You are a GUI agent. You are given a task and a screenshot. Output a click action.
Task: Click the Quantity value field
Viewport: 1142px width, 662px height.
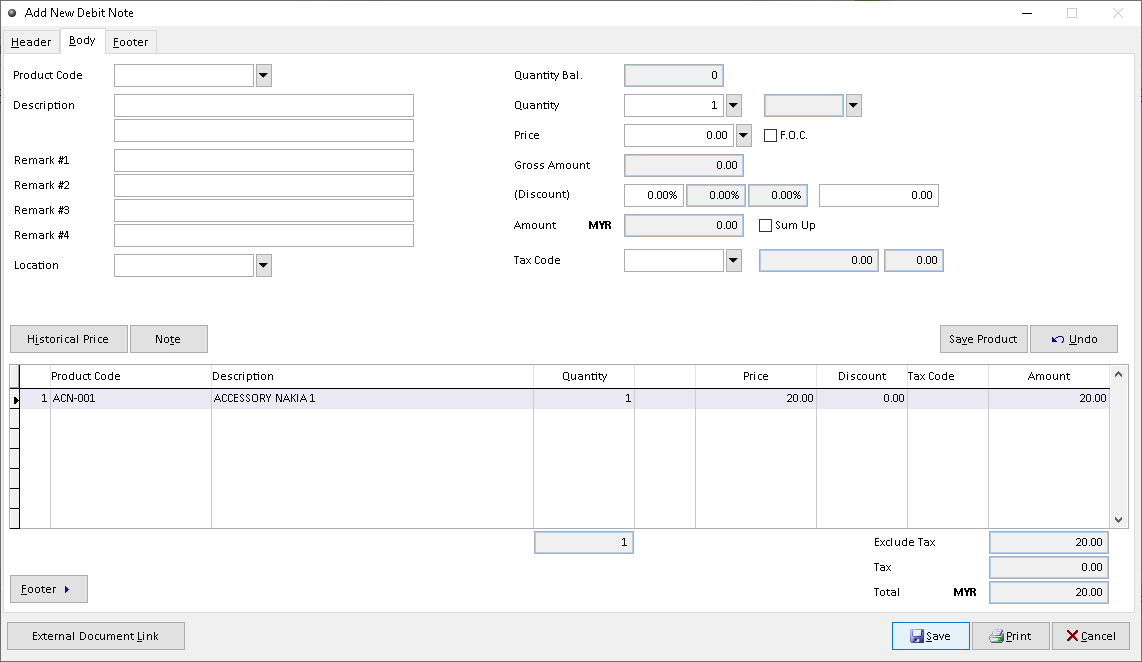[674, 106]
